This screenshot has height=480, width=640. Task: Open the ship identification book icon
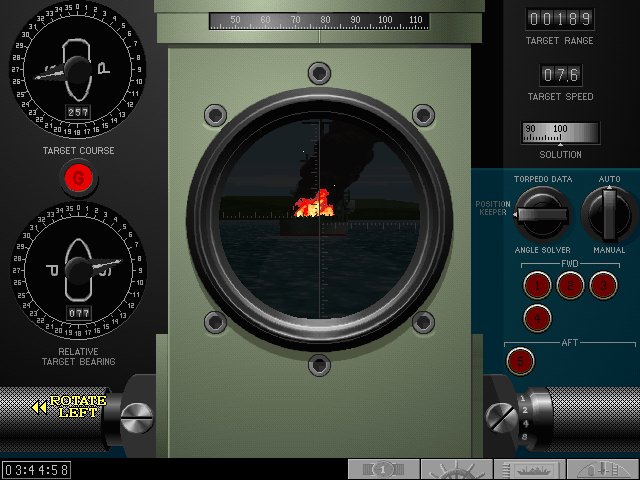[x=530, y=469]
